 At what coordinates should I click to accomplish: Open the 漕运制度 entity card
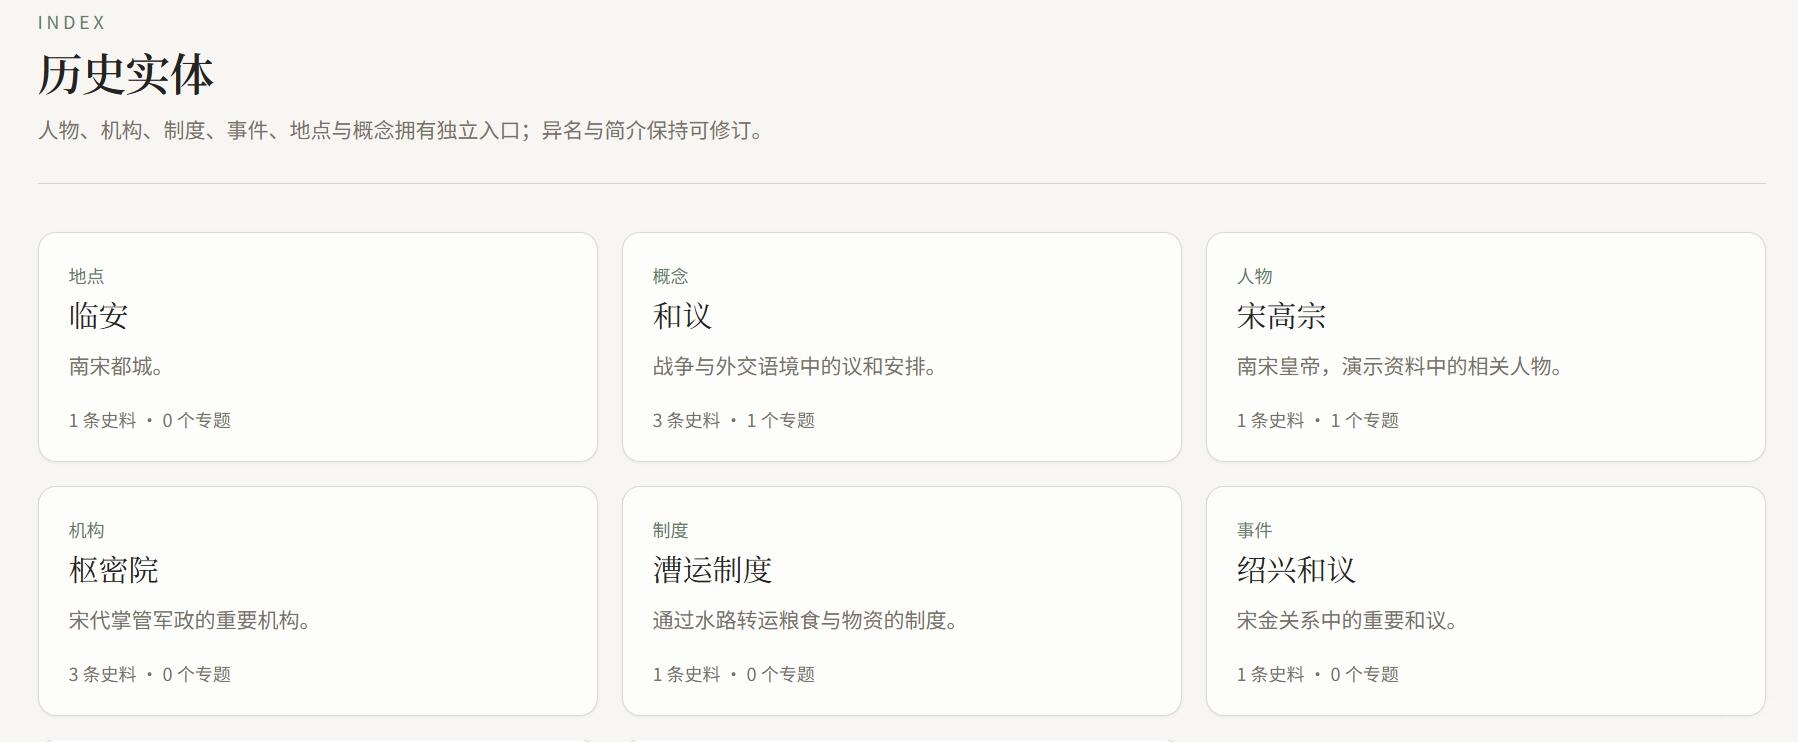pyautogui.click(x=902, y=601)
